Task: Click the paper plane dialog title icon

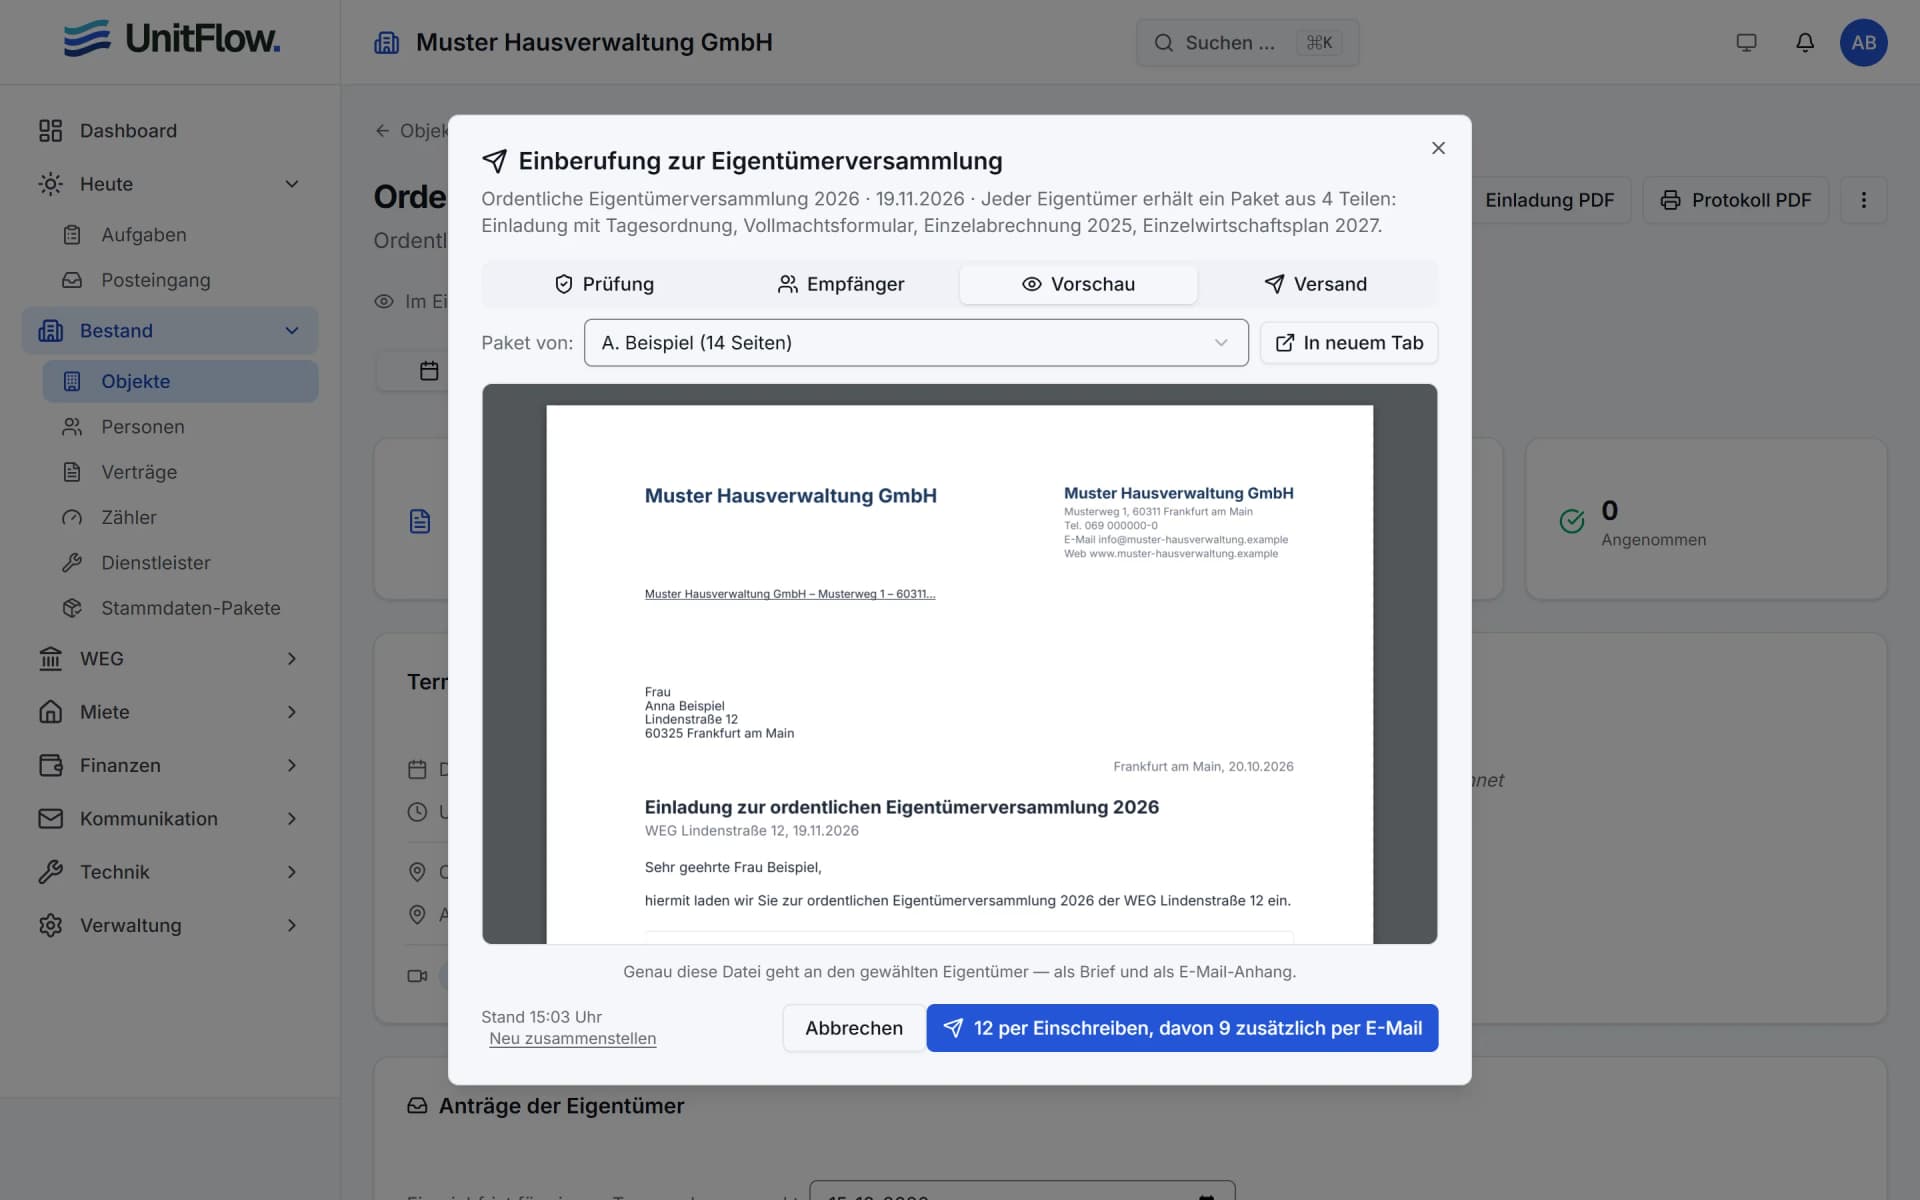Action: (494, 161)
